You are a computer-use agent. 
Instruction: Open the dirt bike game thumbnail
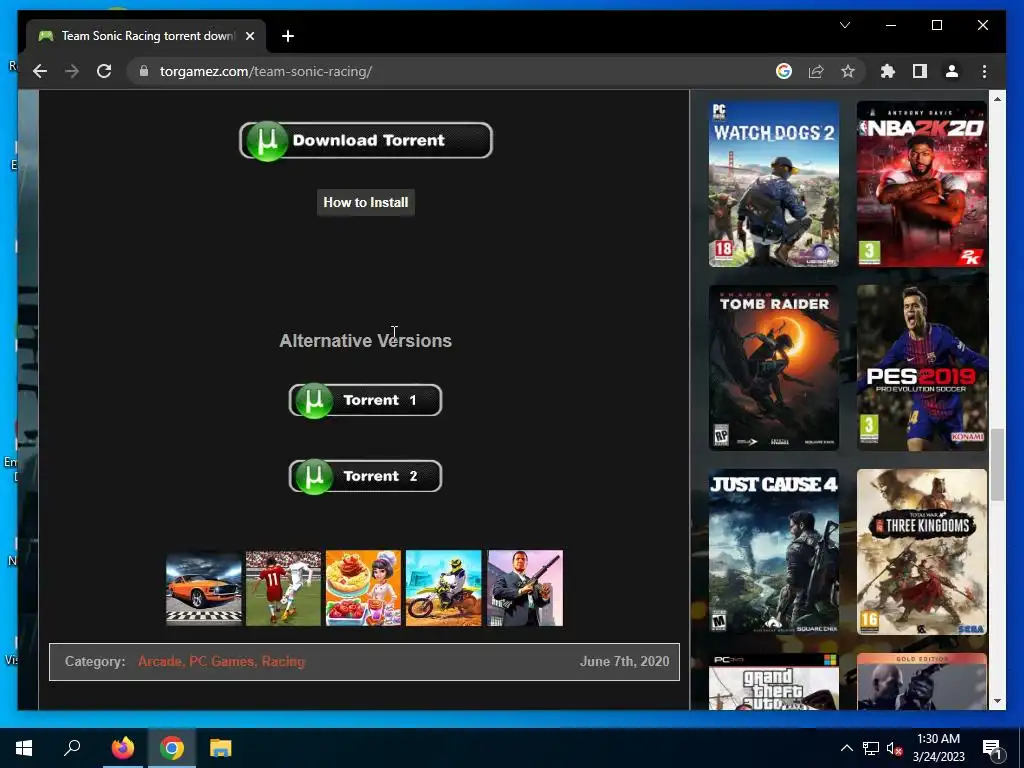(x=443, y=588)
